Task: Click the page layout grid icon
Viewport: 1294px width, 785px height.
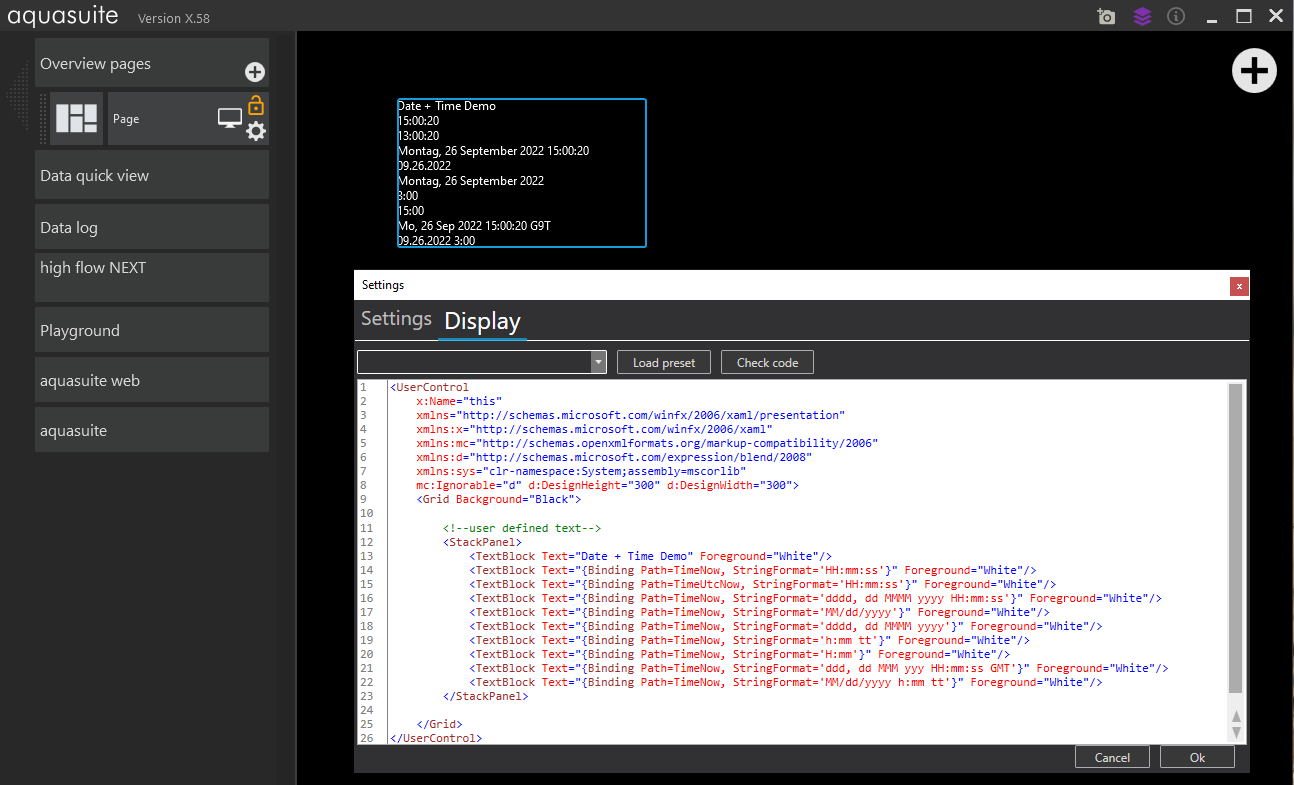Action: tap(77, 118)
